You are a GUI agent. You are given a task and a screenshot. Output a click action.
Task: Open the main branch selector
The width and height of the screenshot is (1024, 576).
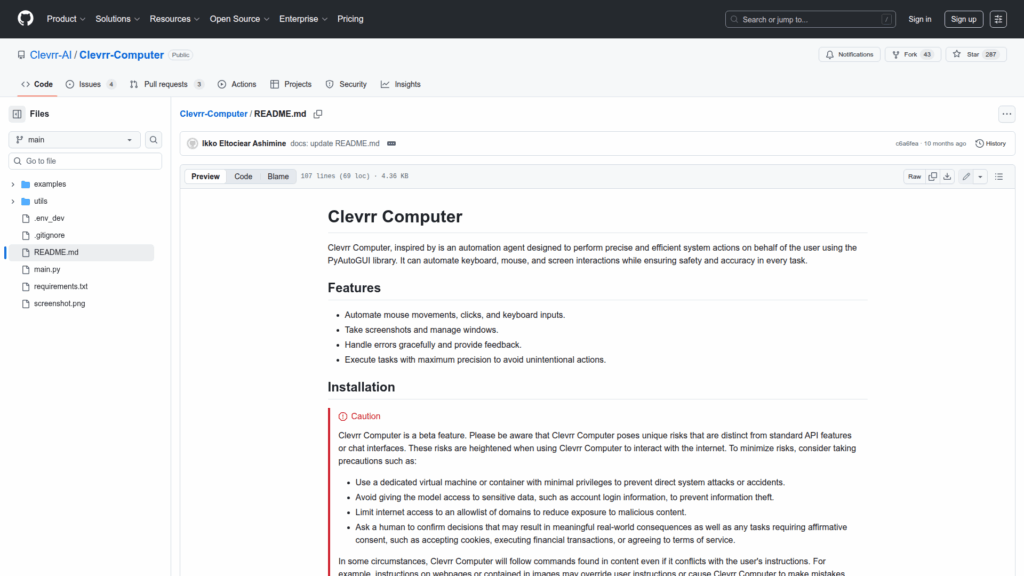click(74, 140)
